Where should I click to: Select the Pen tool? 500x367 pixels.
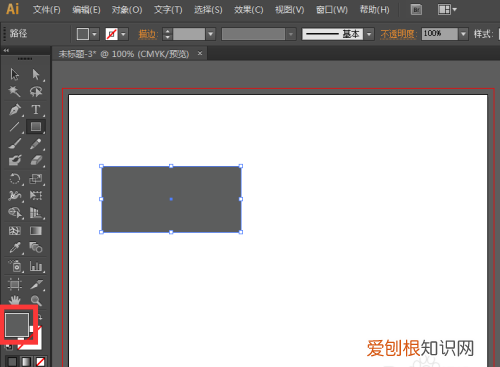(15, 109)
